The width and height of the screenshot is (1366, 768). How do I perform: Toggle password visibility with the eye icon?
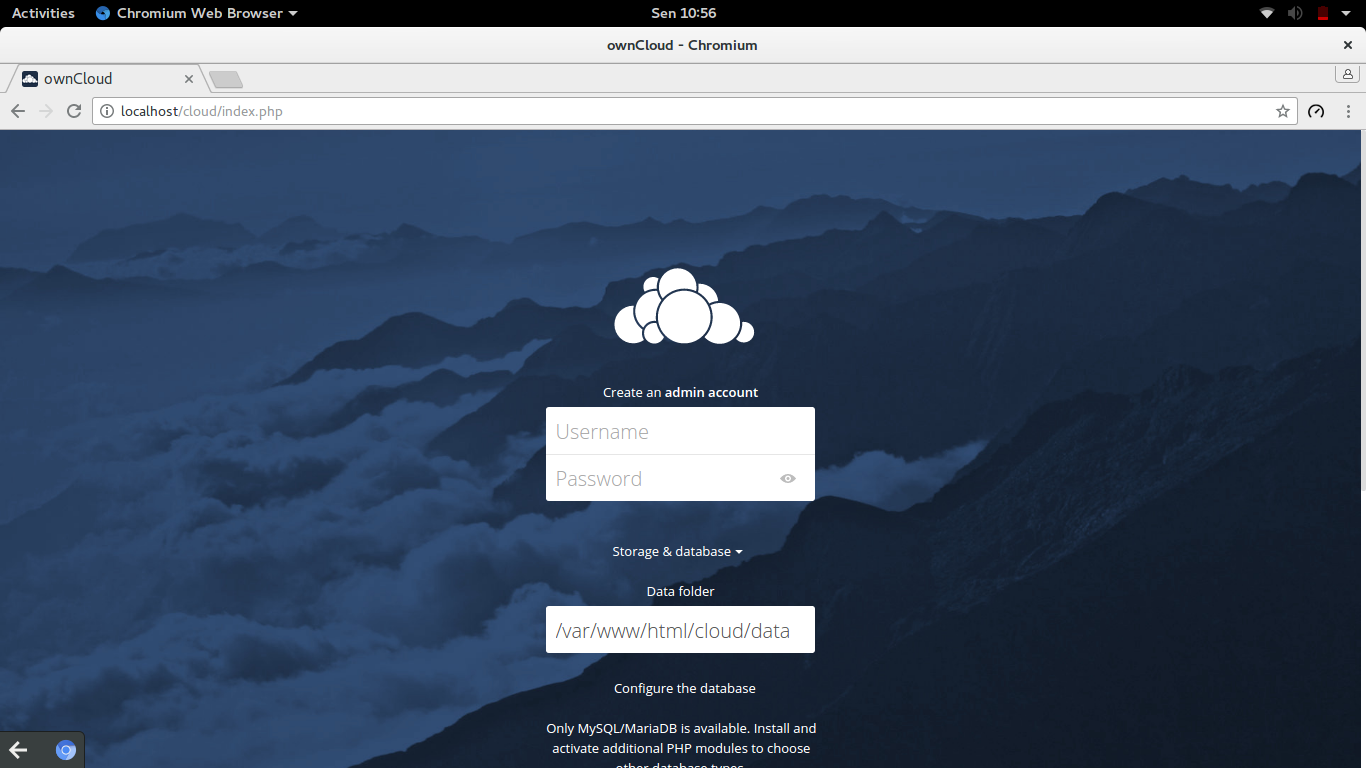coord(788,478)
